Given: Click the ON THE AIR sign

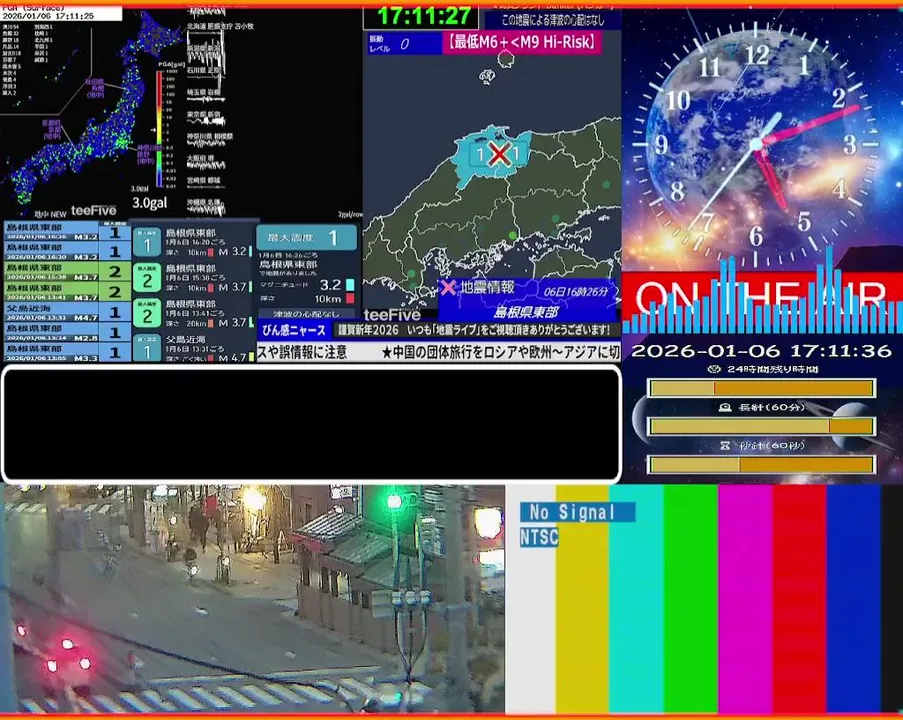Looking at the screenshot, I should pyautogui.click(x=761, y=301).
